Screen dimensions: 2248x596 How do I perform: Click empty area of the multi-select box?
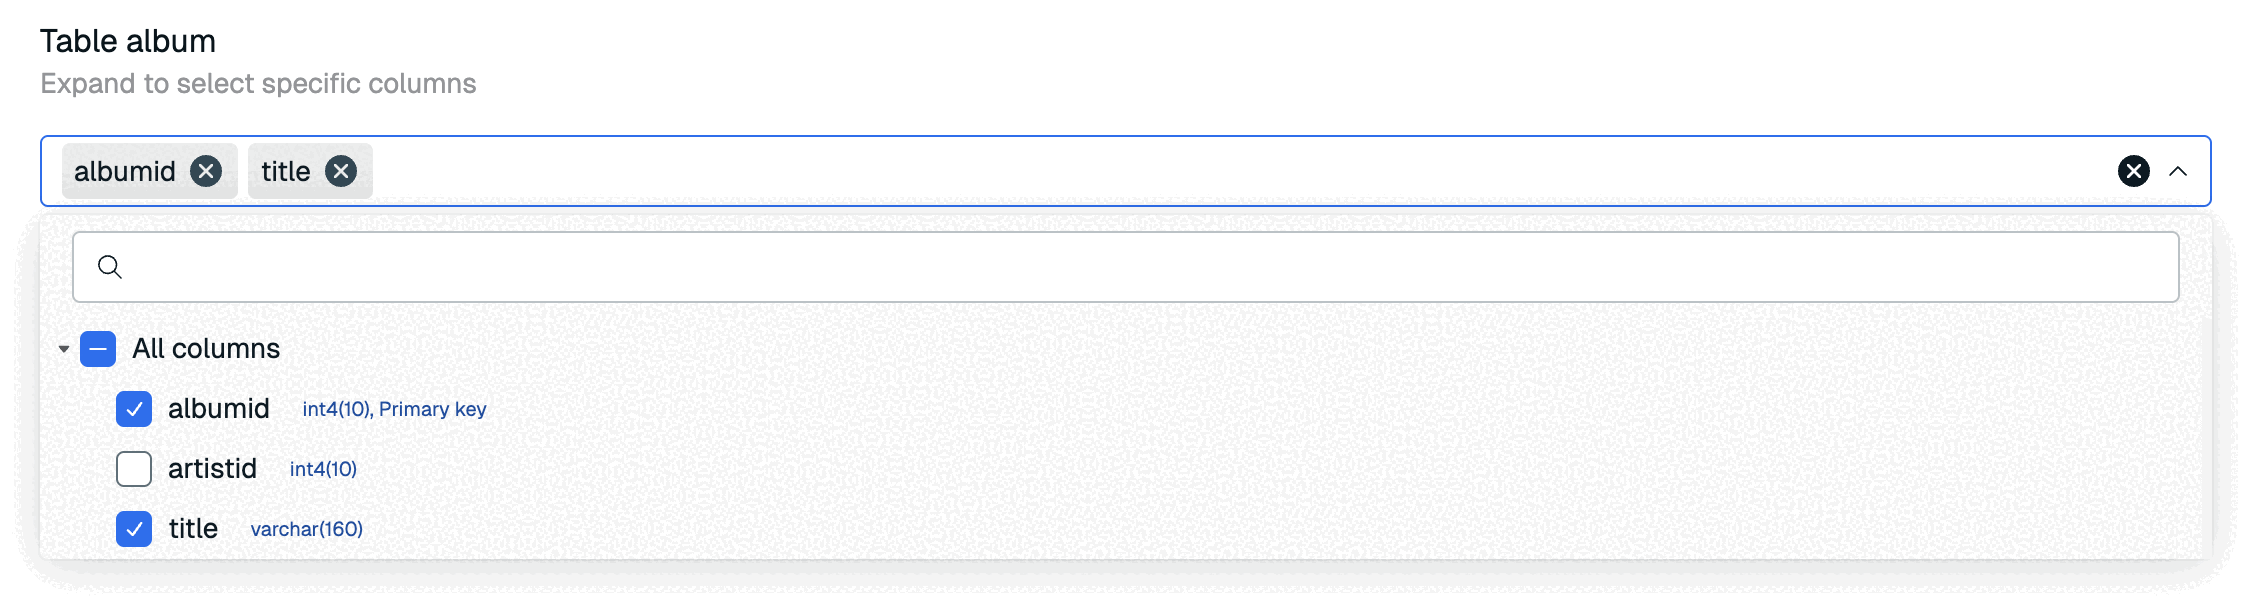coord(1200,171)
